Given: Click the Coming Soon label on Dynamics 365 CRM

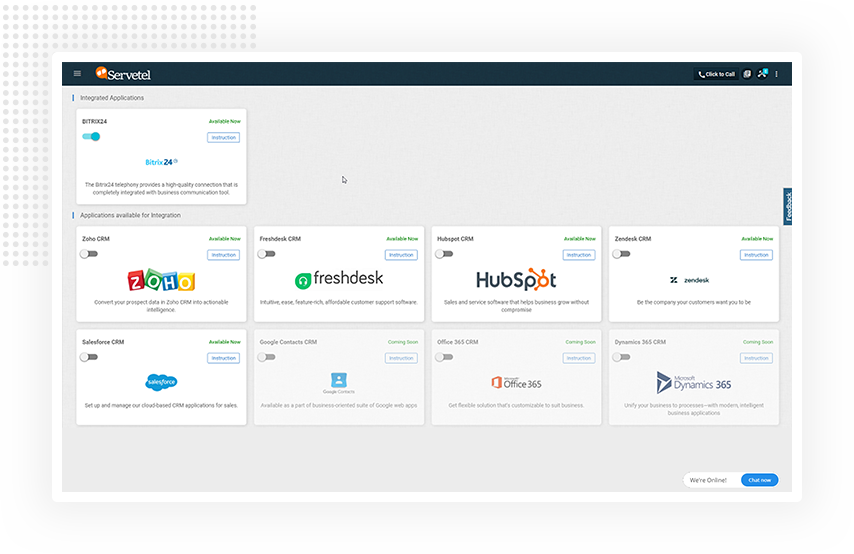Looking at the screenshot, I should click(x=758, y=342).
